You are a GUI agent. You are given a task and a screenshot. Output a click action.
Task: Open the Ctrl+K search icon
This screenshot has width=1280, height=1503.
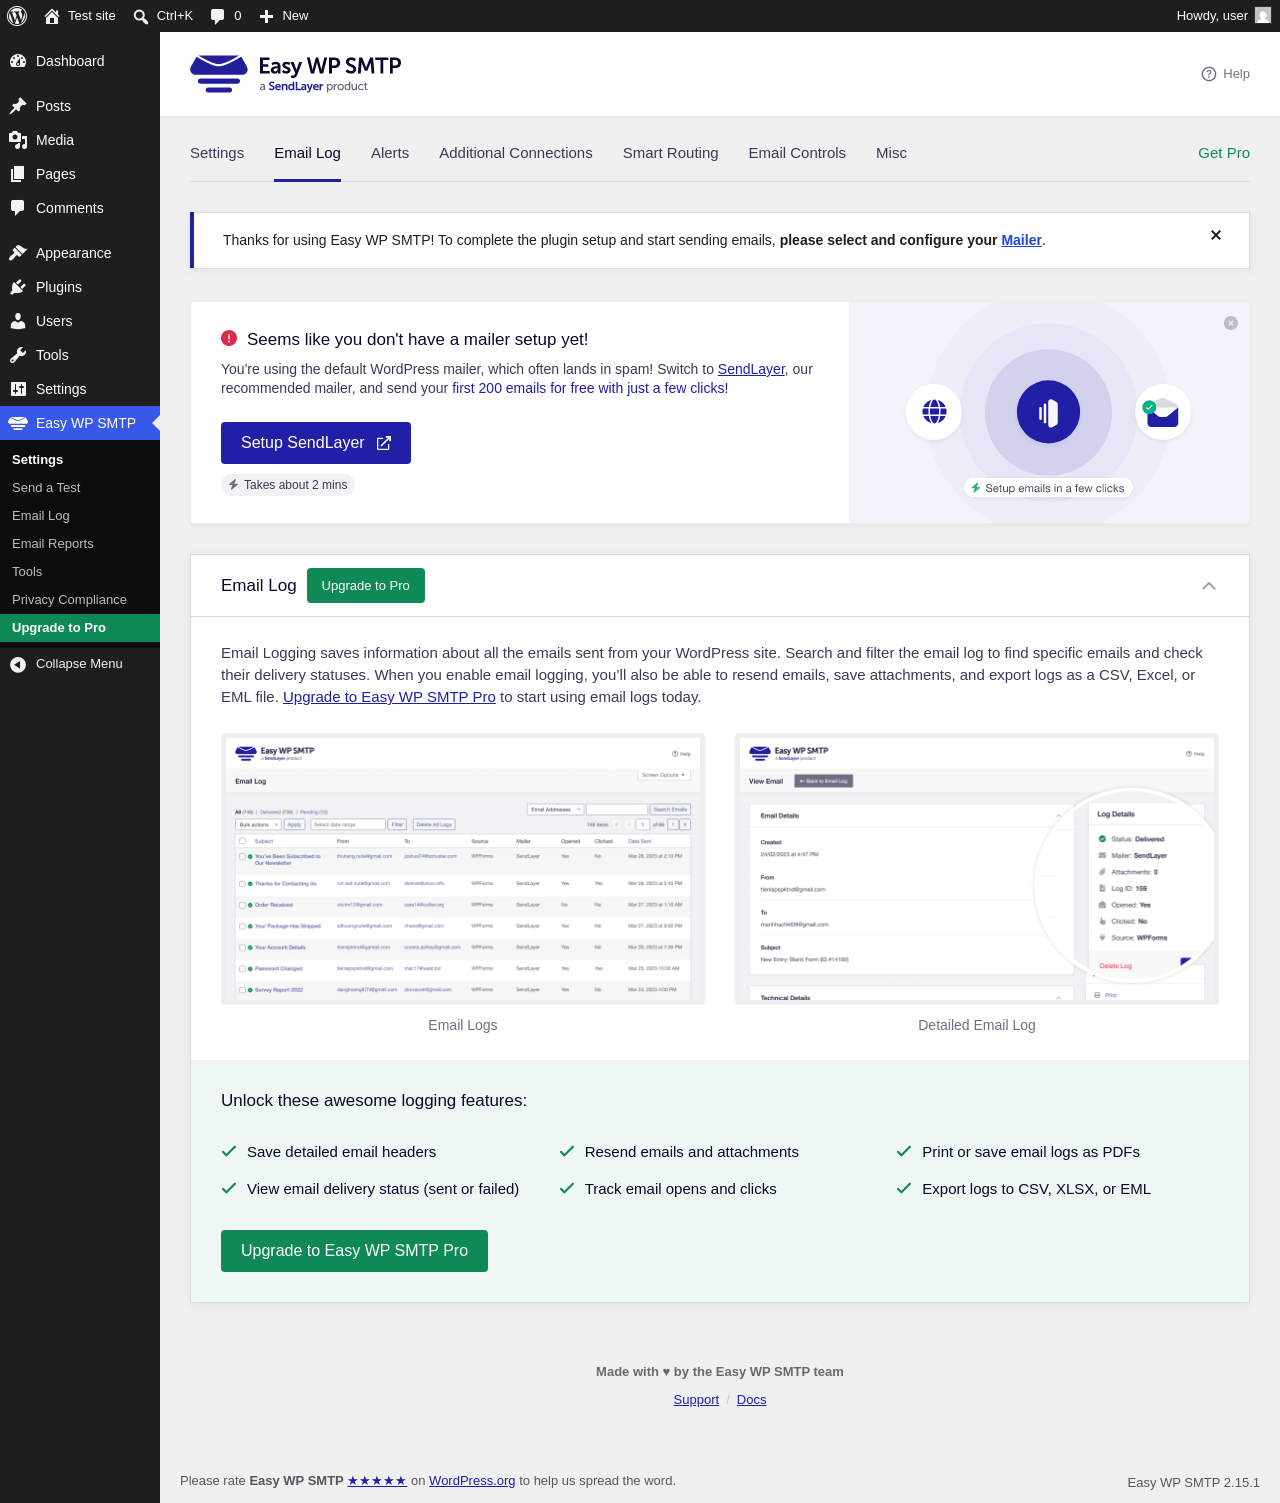pyautogui.click(x=141, y=16)
